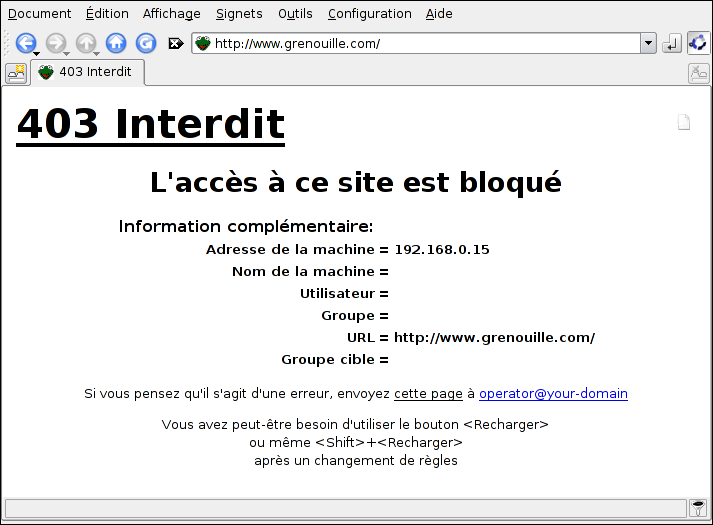The width and height of the screenshot is (713, 525).
Task: Click inside the URL address field
Action: pyautogui.click(x=420, y=43)
